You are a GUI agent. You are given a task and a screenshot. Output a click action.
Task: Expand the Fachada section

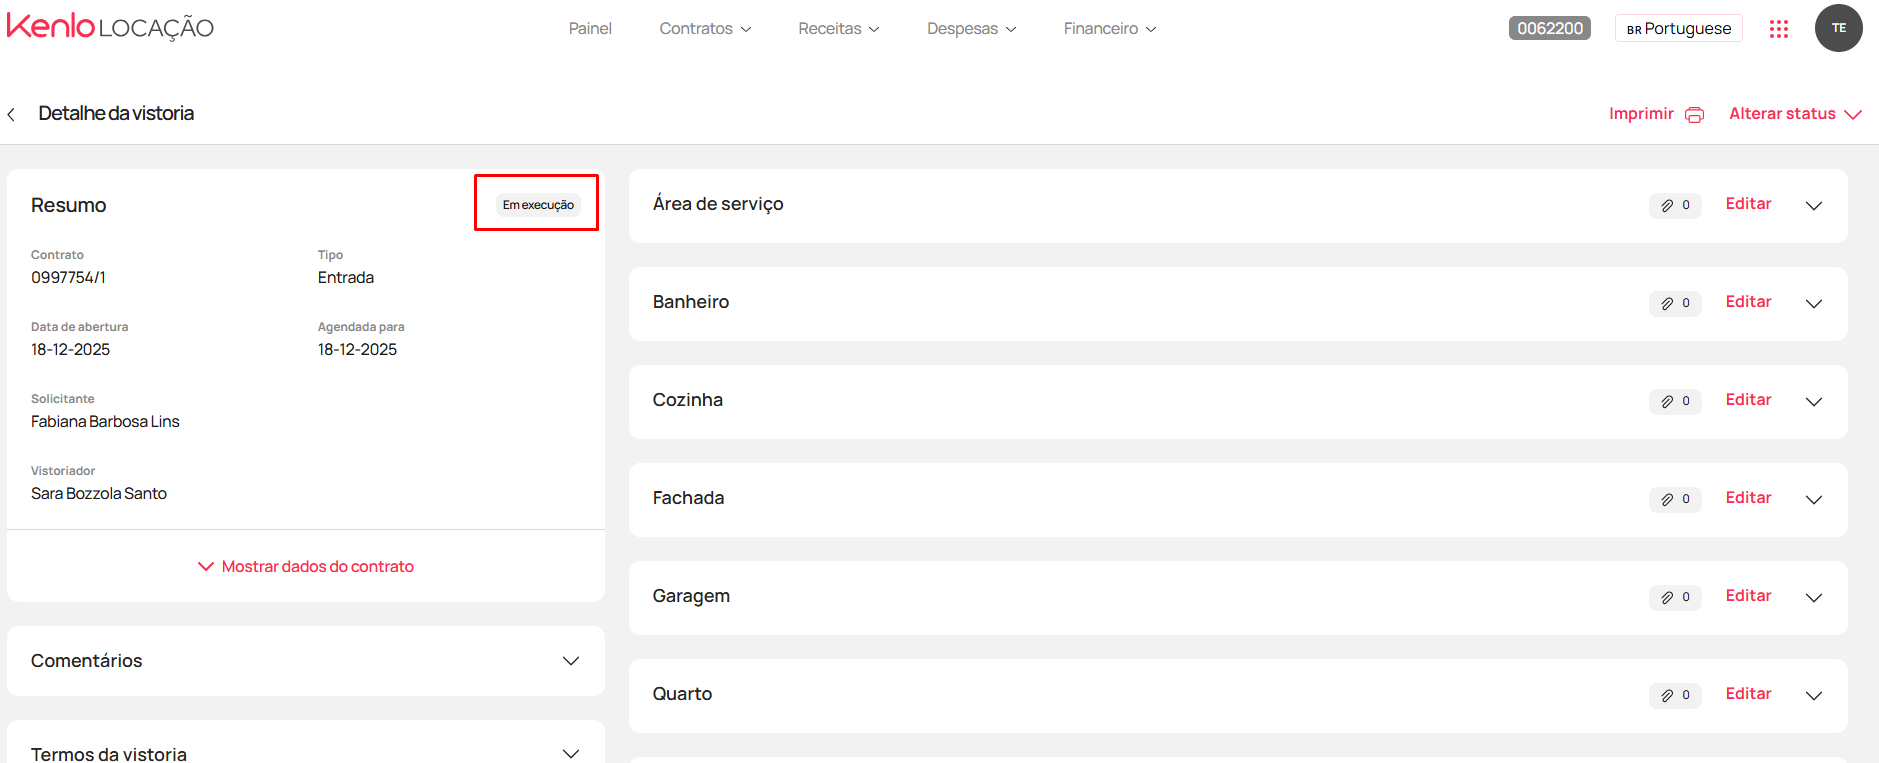[x=1813, y=499]
